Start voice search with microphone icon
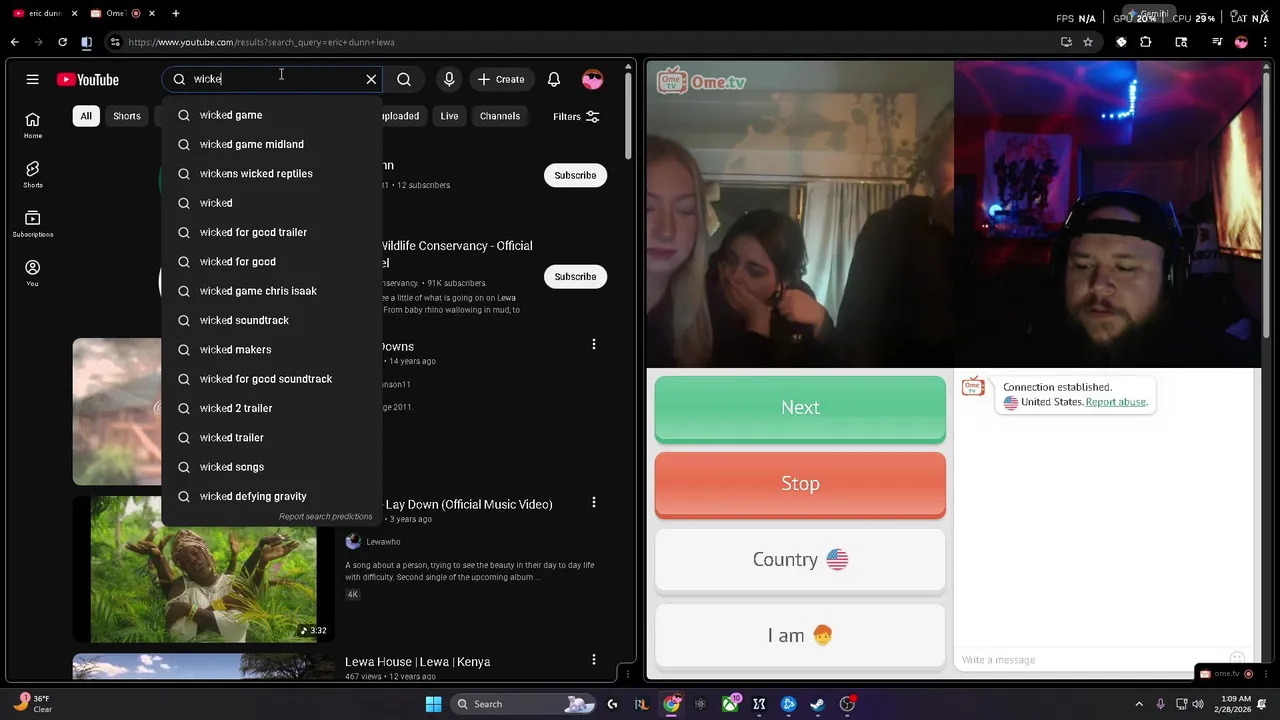1280x720 pixels. pyautogui.click(x=449, y=79)
